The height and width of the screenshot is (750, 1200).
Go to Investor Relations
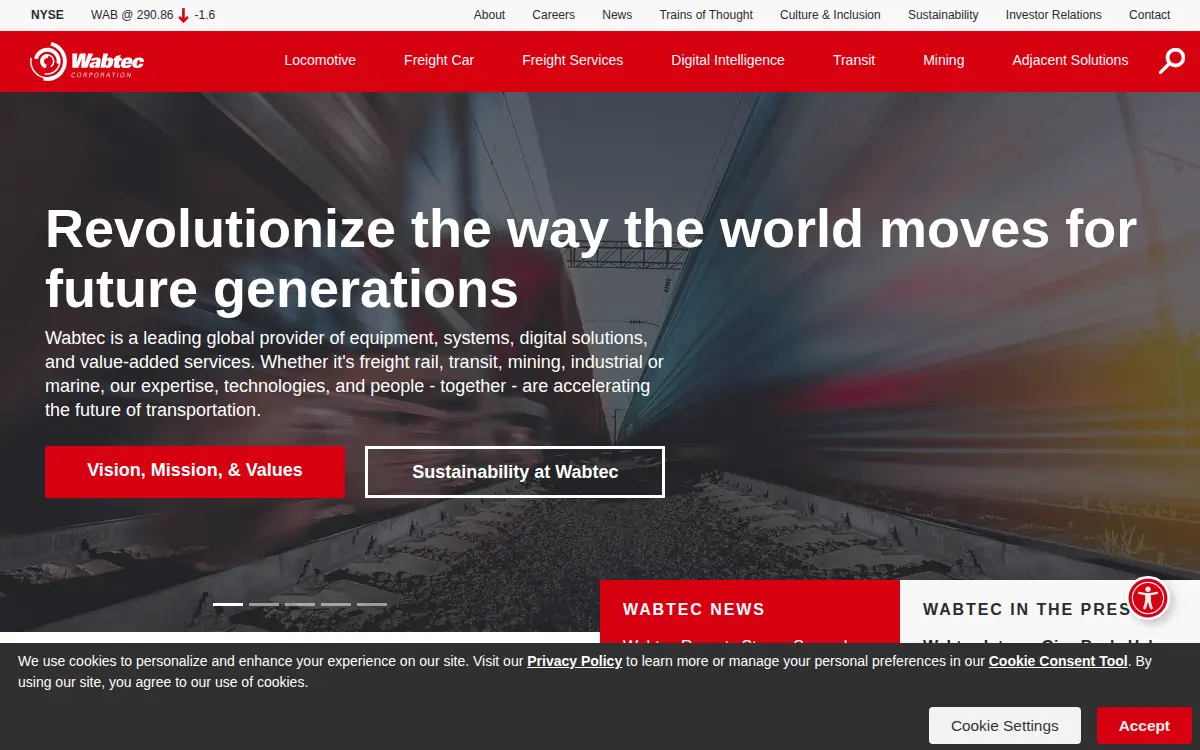(1053, 15)
